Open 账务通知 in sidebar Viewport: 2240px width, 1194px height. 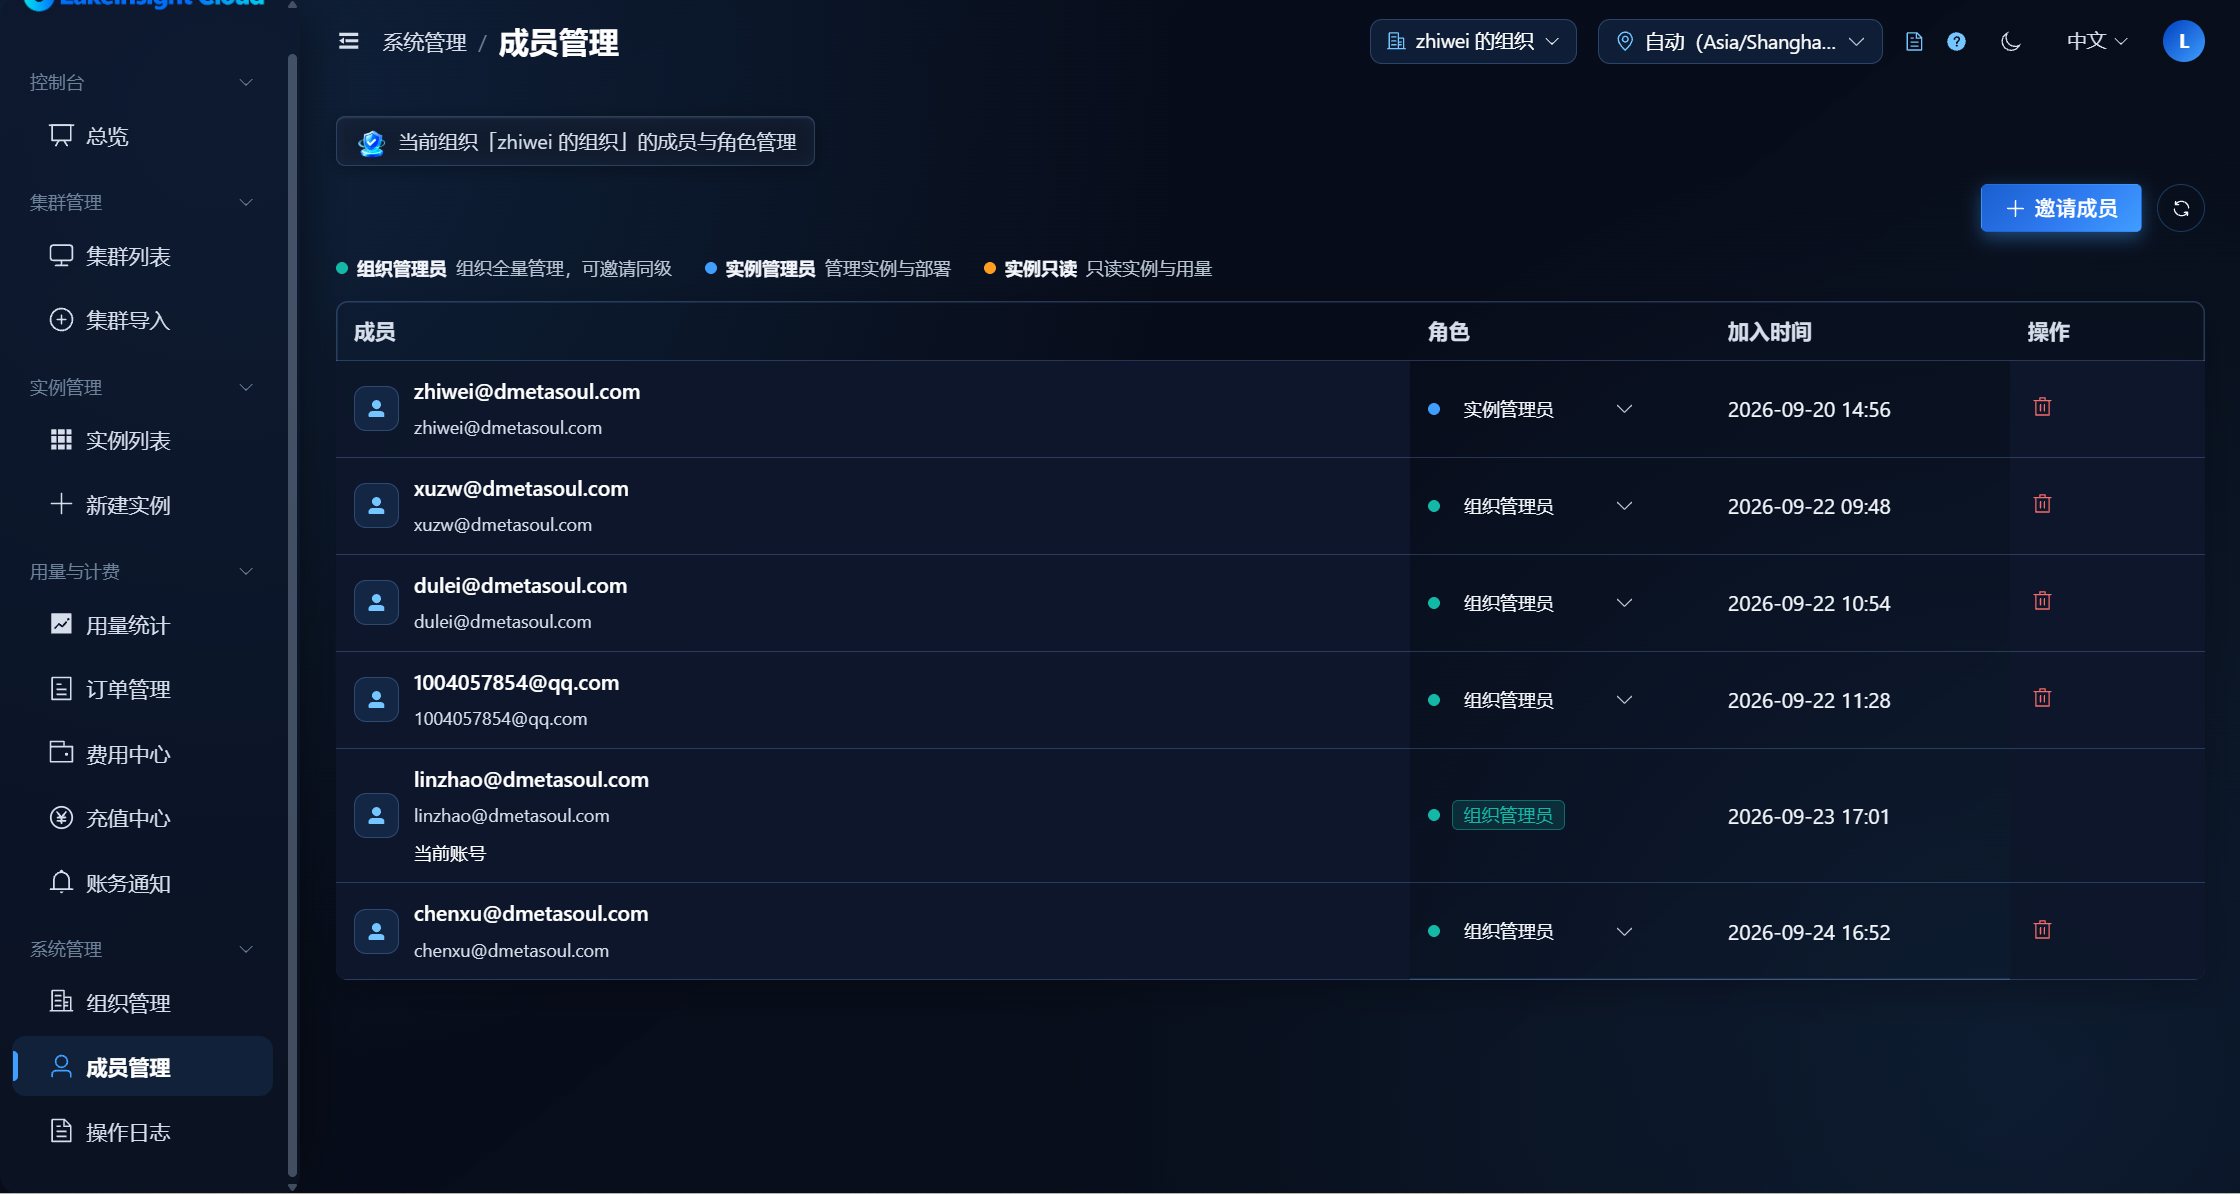click(142, 883)
